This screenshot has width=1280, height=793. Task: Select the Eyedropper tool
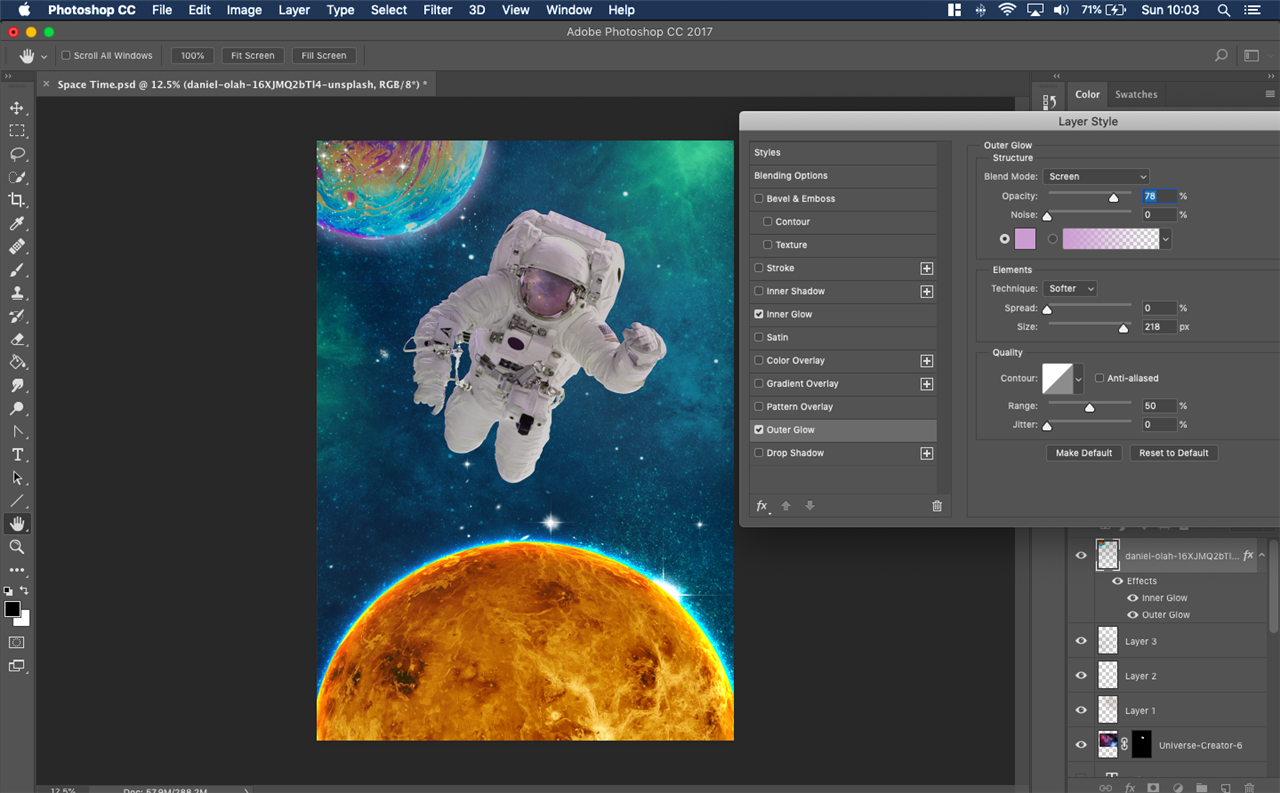click(x=17, y=223)
